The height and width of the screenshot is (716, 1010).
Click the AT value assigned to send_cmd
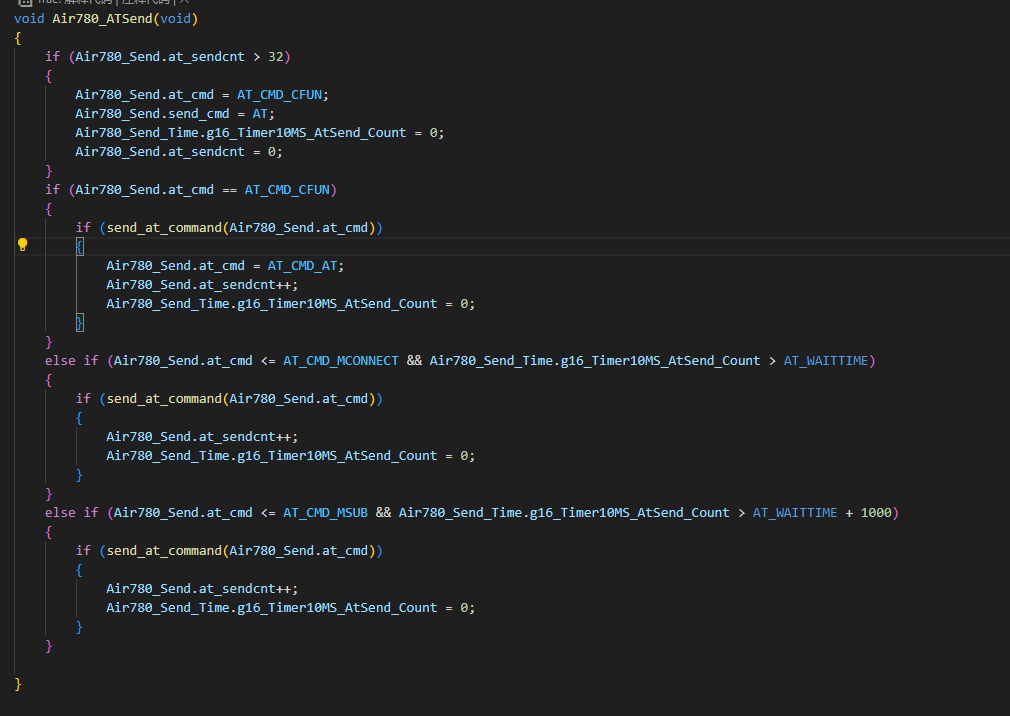pos(260,113)
